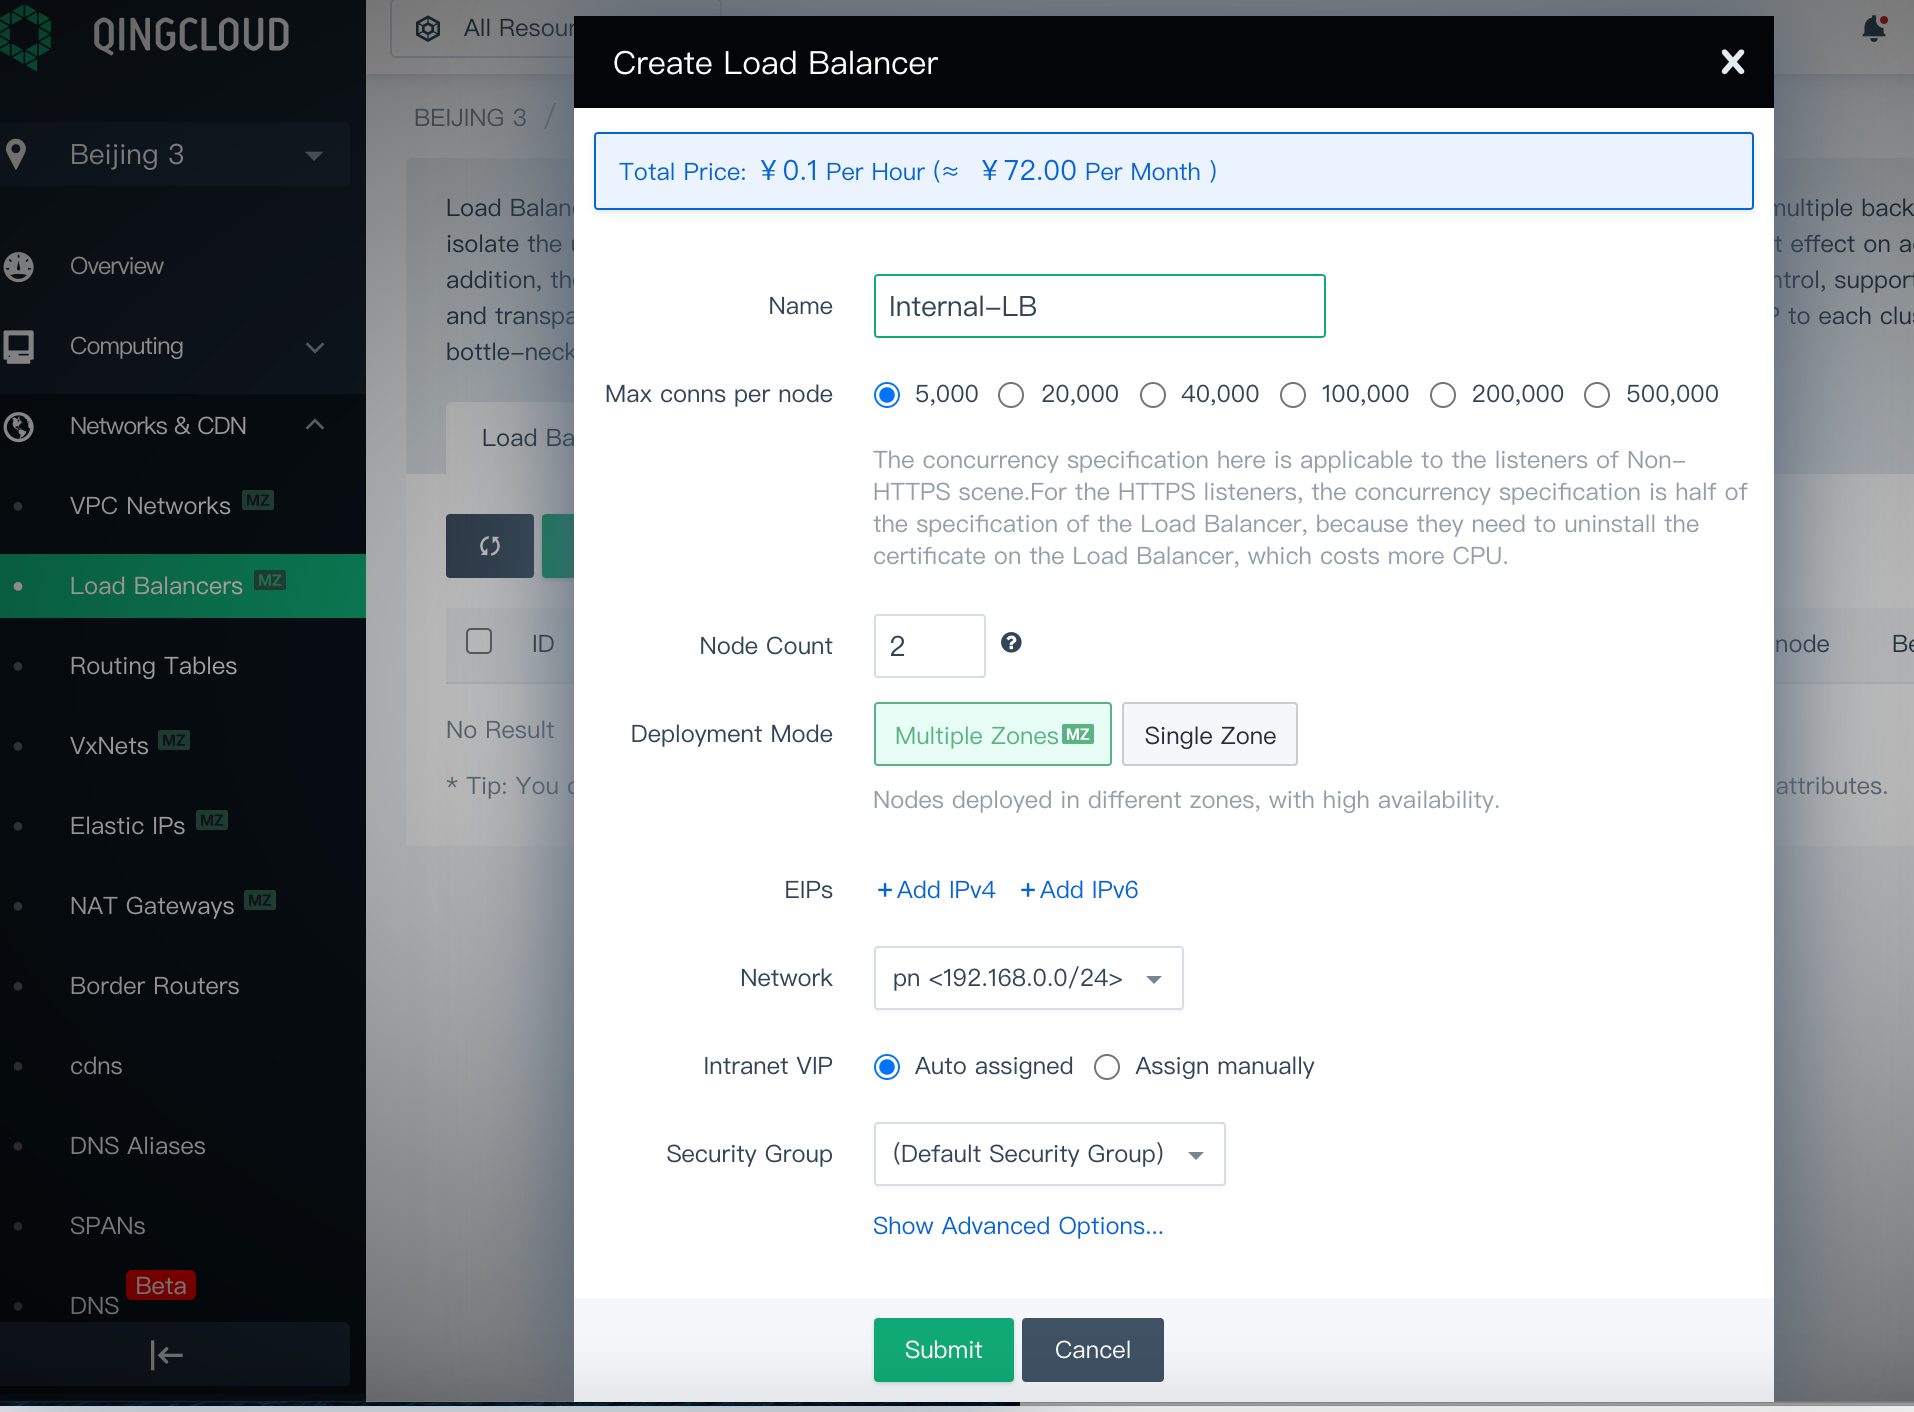Image resolution: width=1914 pixels, height=1412 pixels.
Task: Click the Overview dashboard icon
Action: 19,266
